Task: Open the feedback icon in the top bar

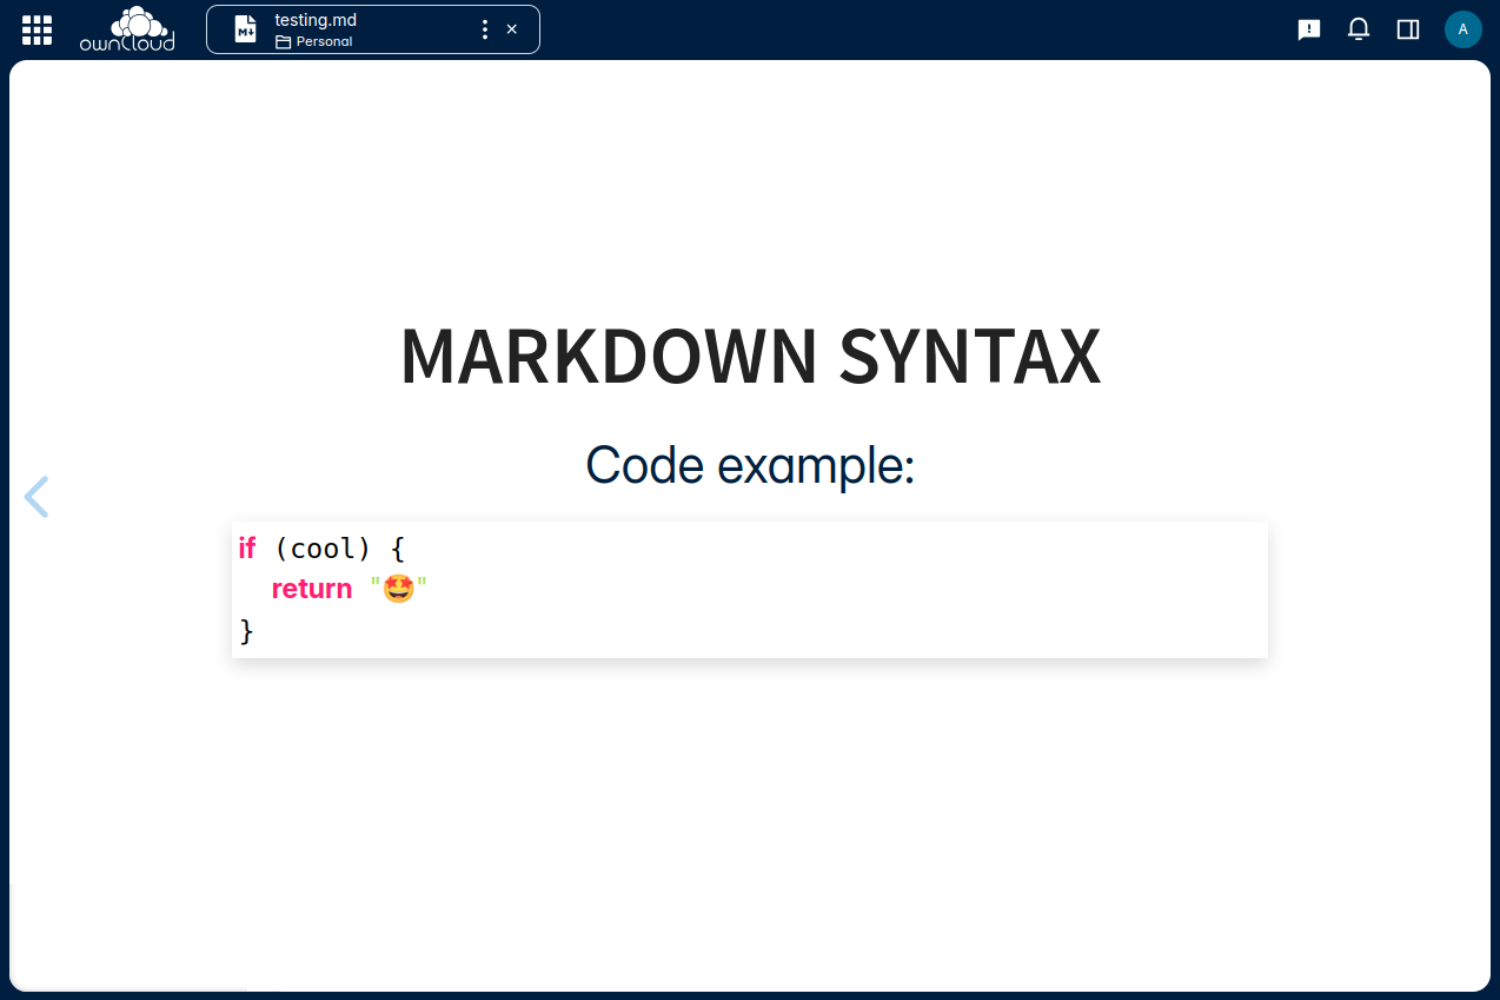Action: [1309, 30]
